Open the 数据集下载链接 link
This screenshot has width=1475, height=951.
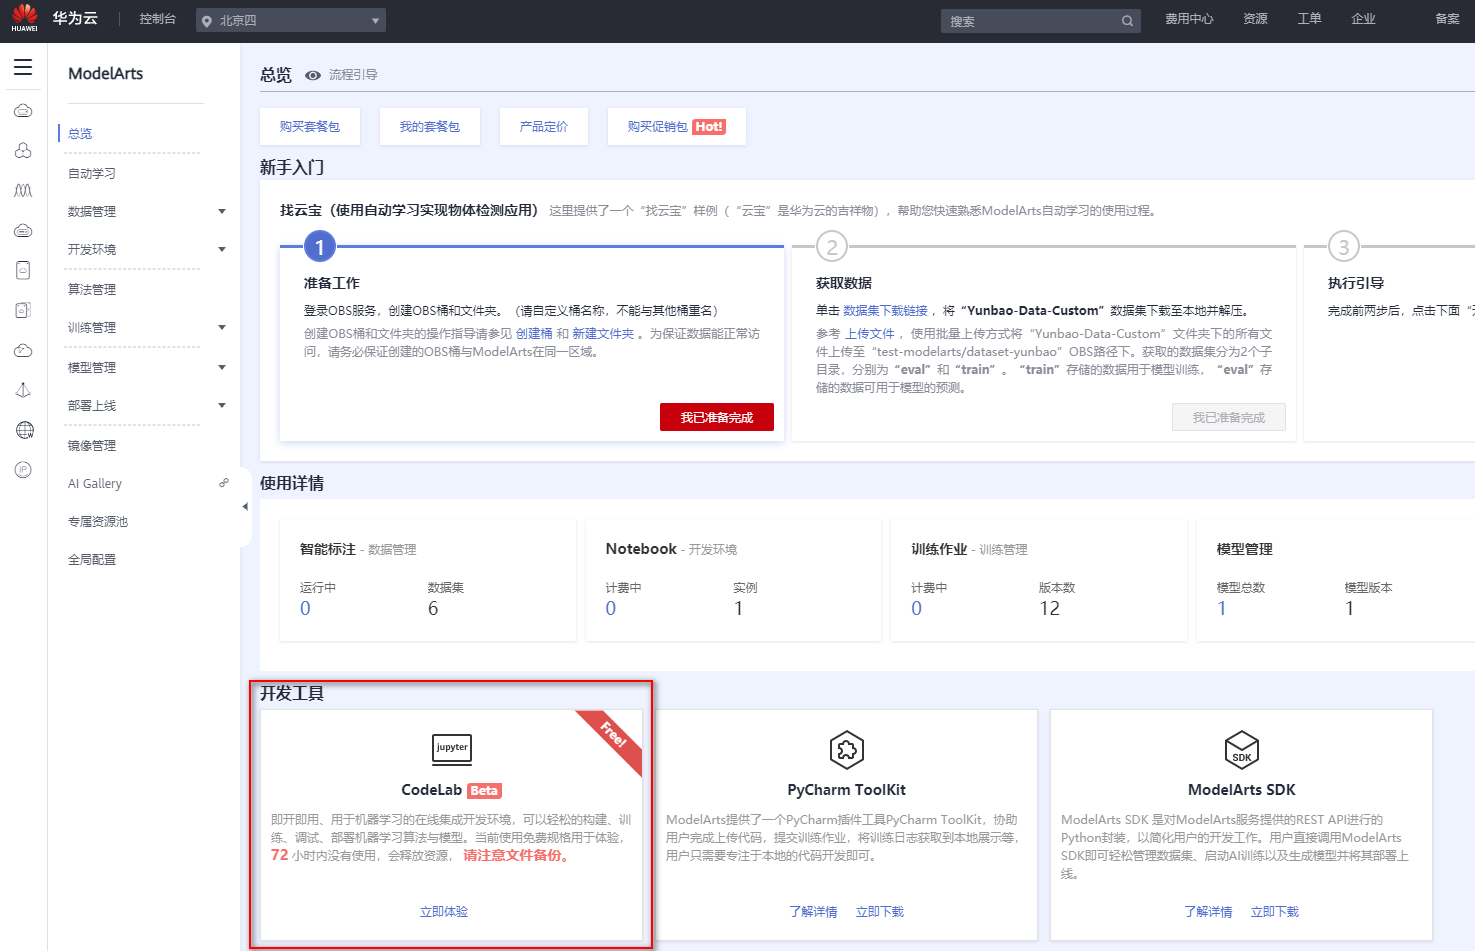point(885,311)
